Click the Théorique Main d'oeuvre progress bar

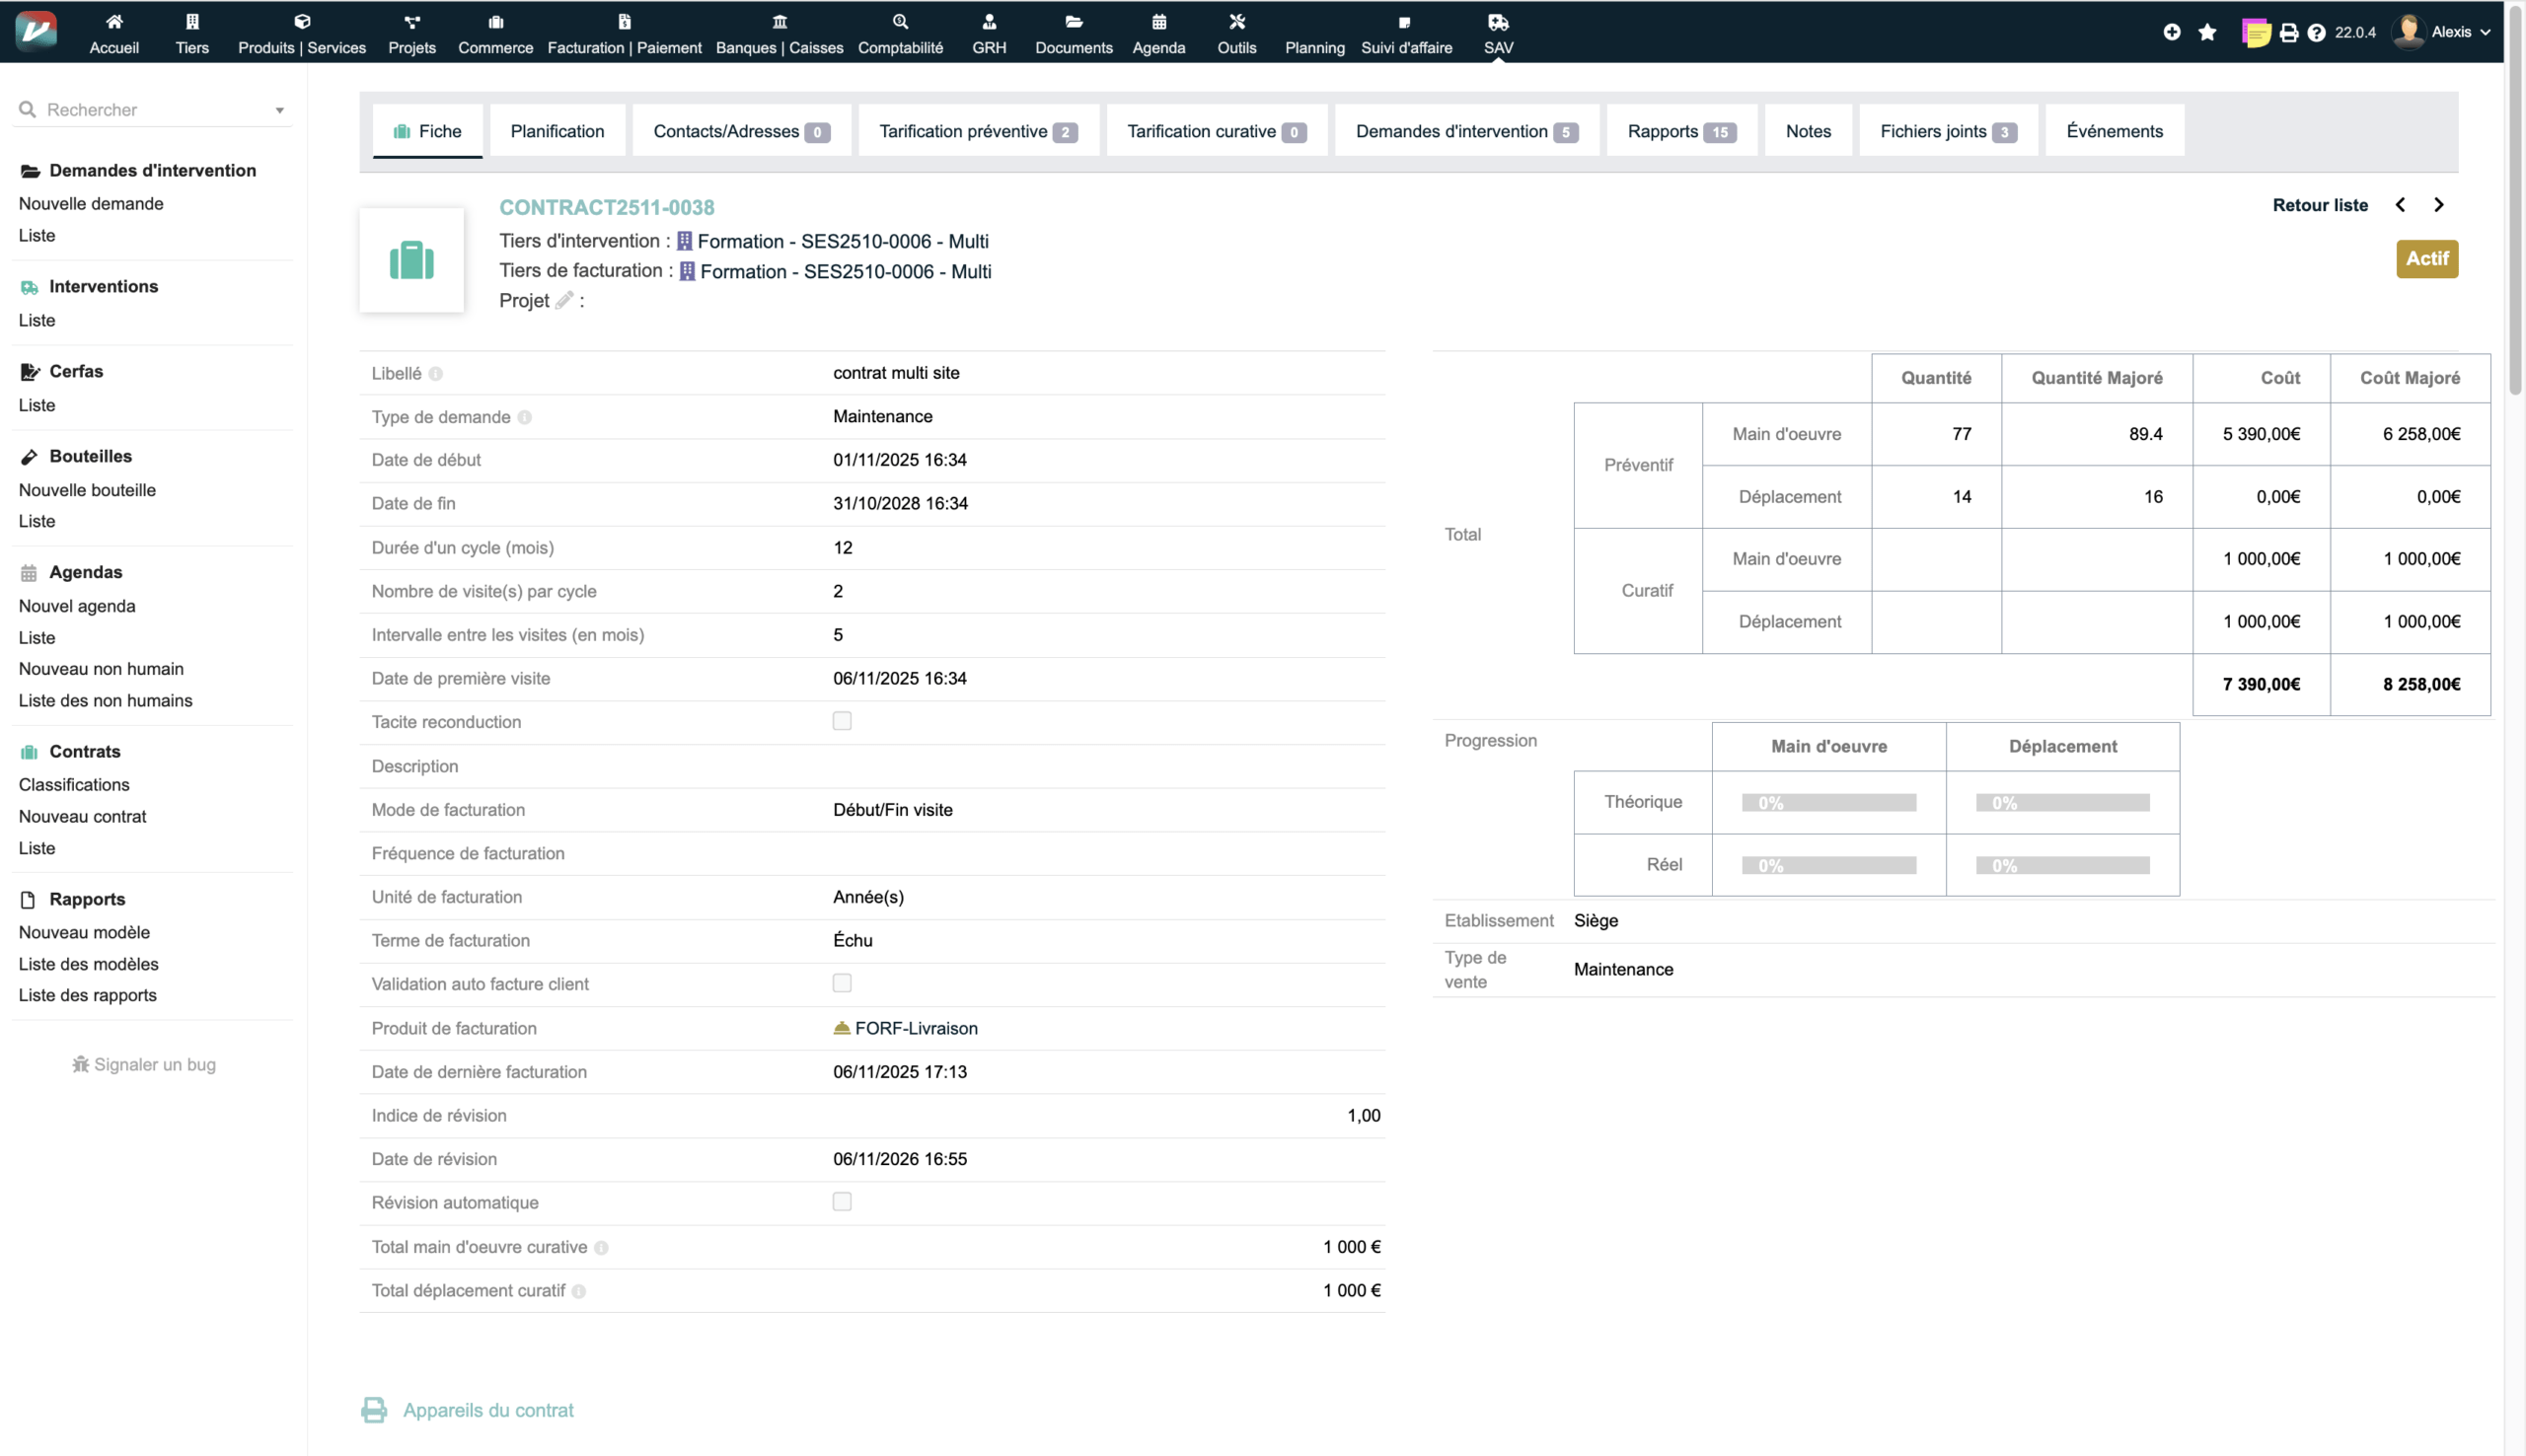[x=1828, y=802]
